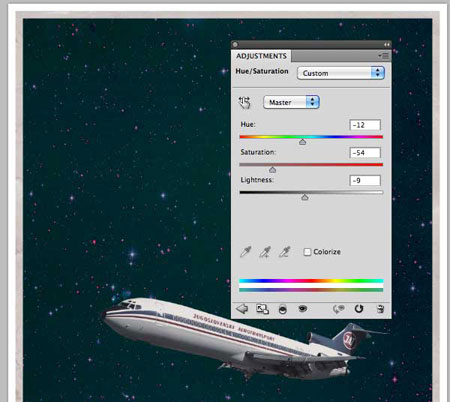
Task: Collapse panel with double-arrow icon
Action: (x=386, y=44)
